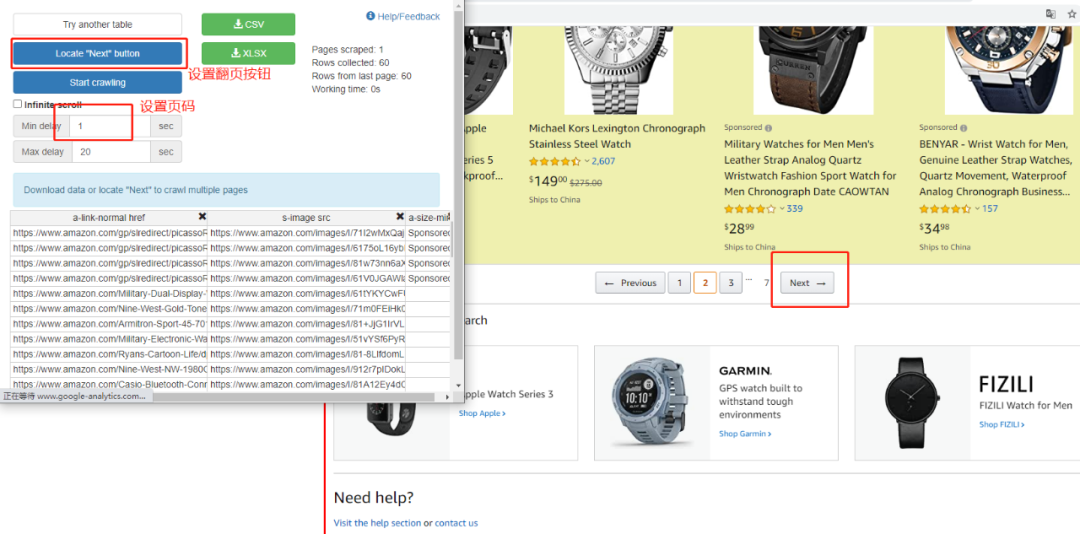Open the 157 reviews link
Viewport: 1080px width, 534px height.
990,209
